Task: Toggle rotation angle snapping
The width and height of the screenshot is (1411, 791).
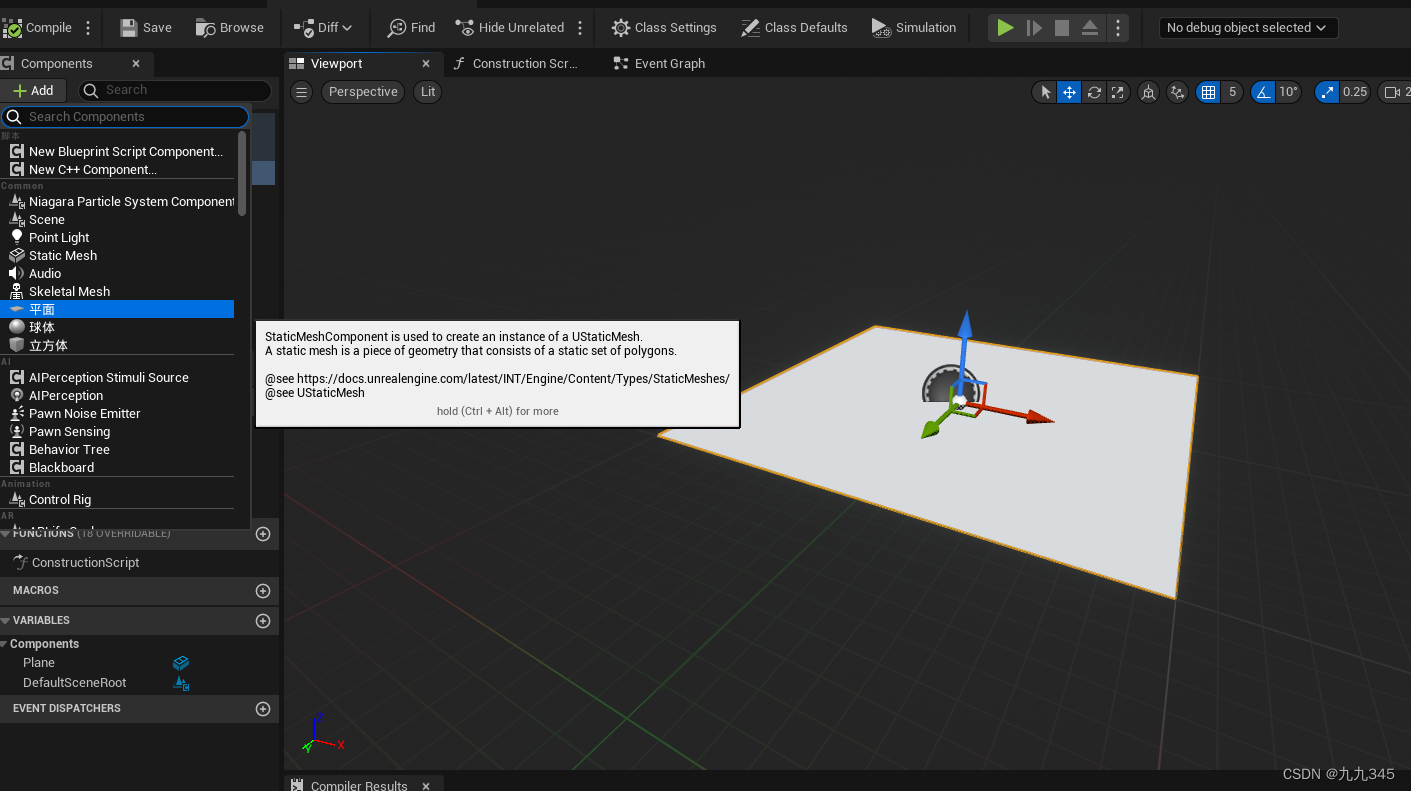Action: click(x=1263, y=92)
